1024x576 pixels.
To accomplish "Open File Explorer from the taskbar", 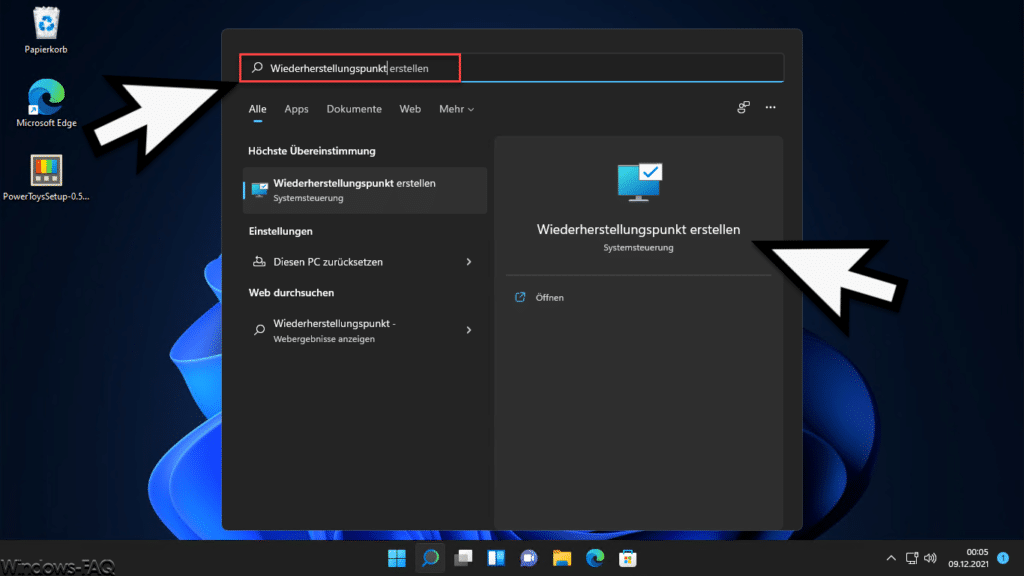I will coord(562,558).
